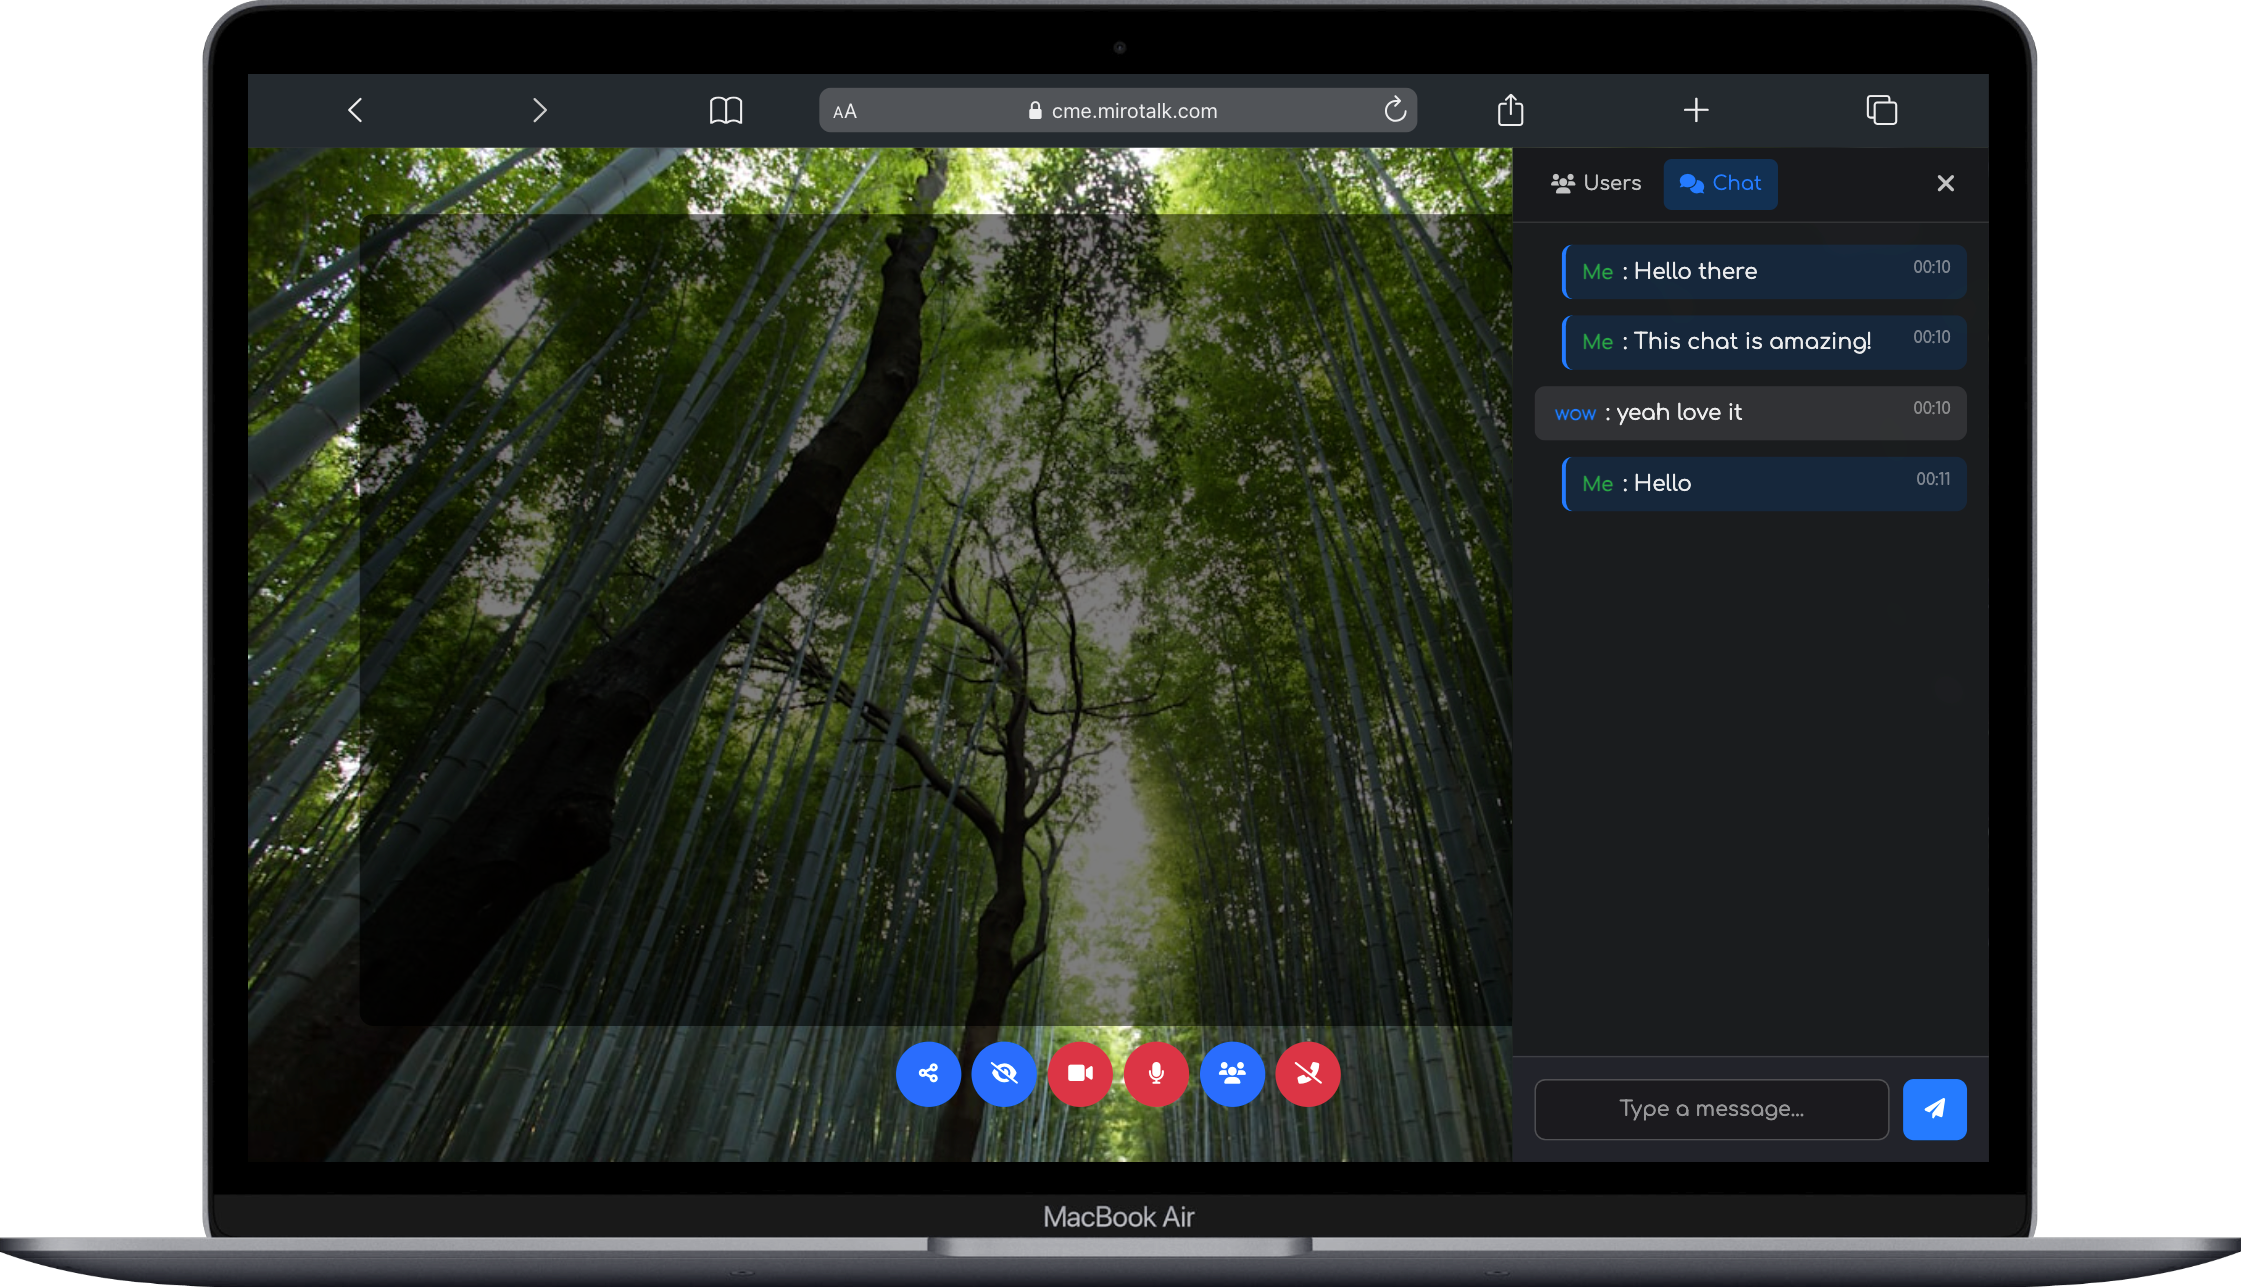Screen dimensions: 2241x1287
Task: Mute the microphone button
Action: 1156,1073
